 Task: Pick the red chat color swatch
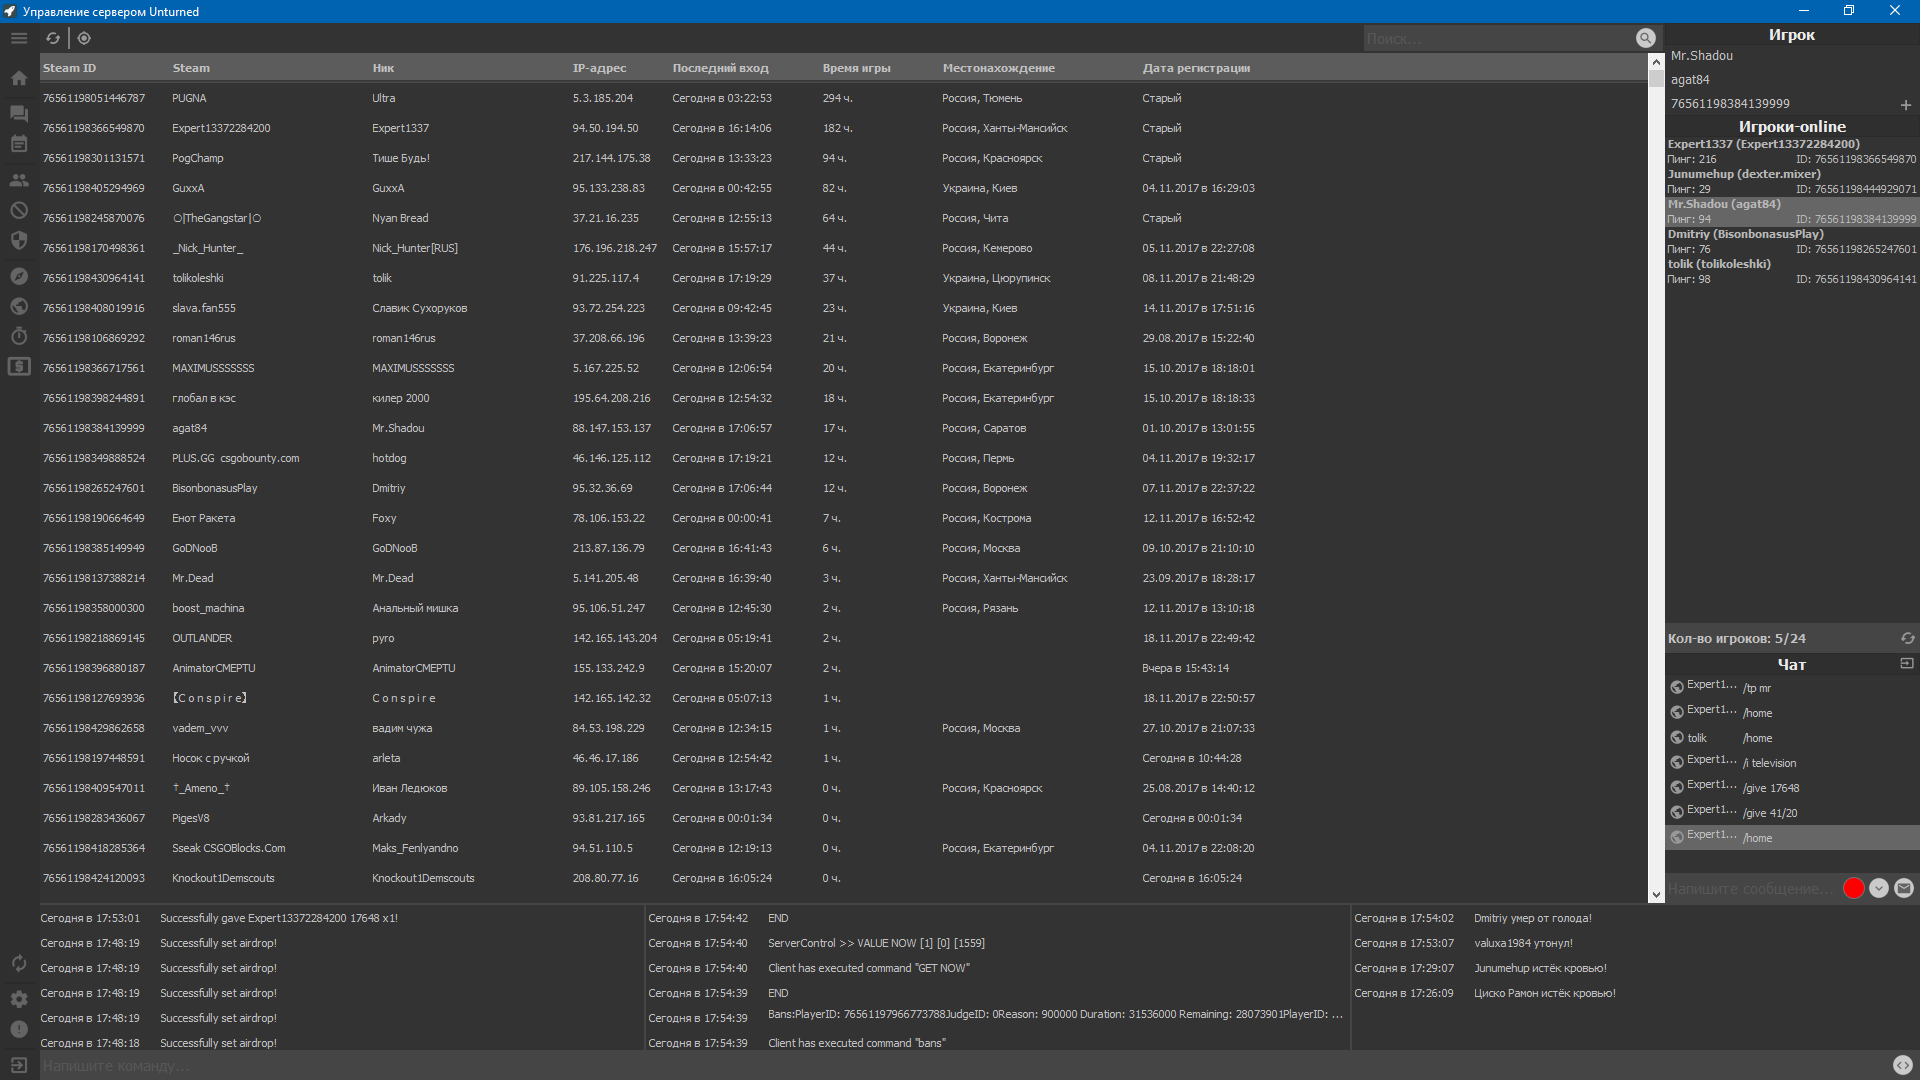click(x=1853, y=888)
